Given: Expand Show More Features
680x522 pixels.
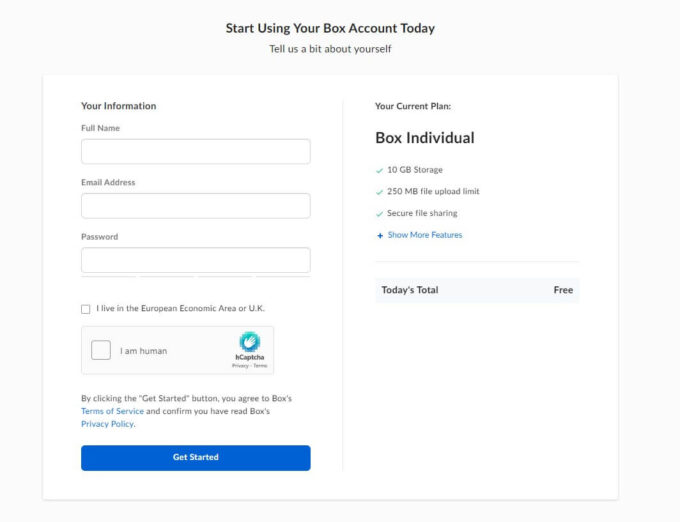Looking at the screenshot, I should tap(425, 235).
